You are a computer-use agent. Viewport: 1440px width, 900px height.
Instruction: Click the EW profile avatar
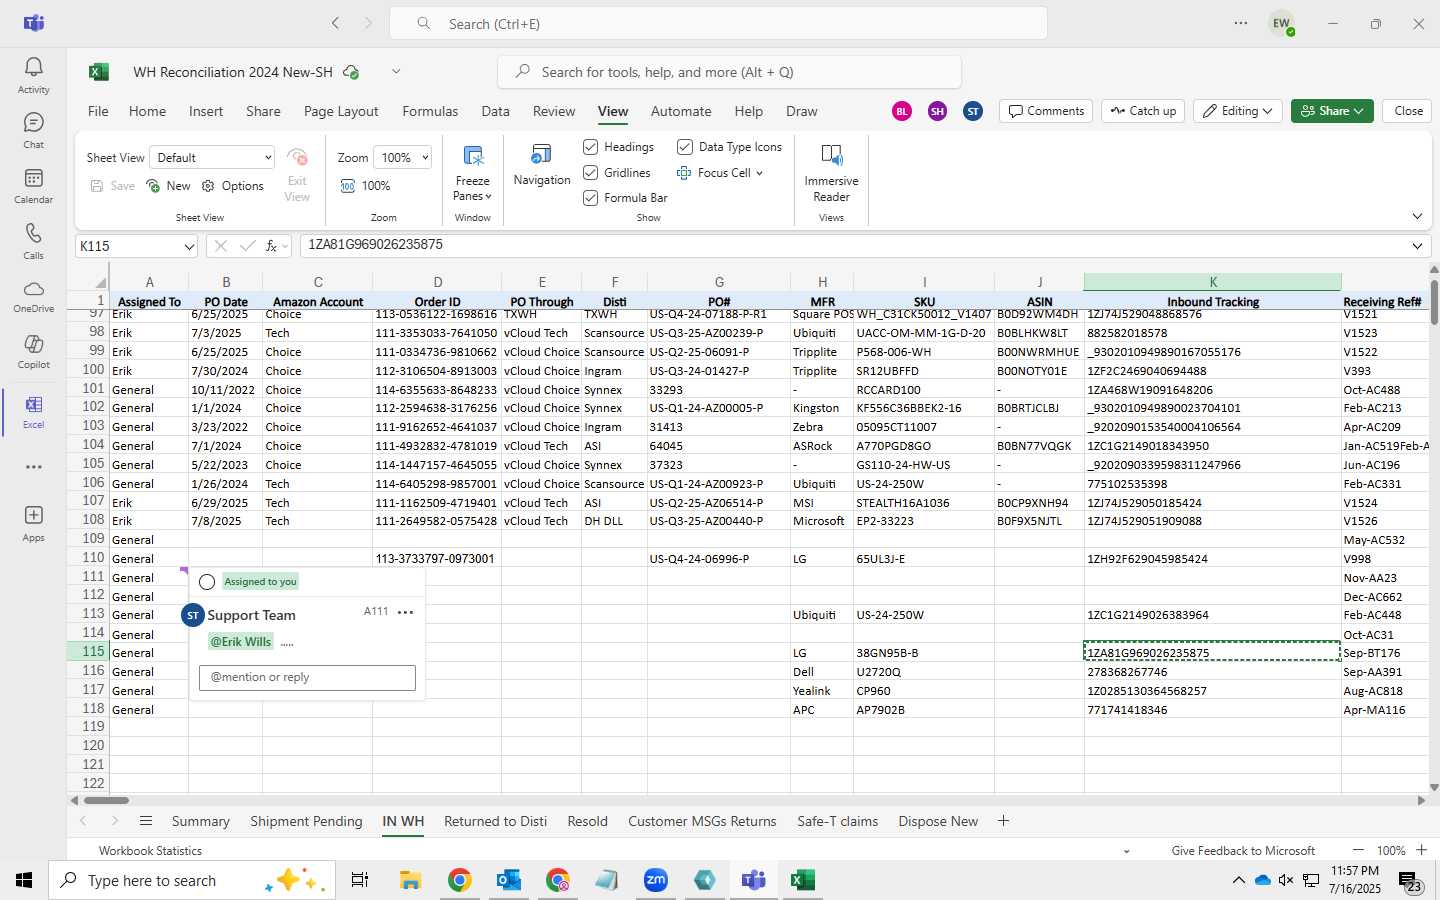click(x=1281, y=23)
